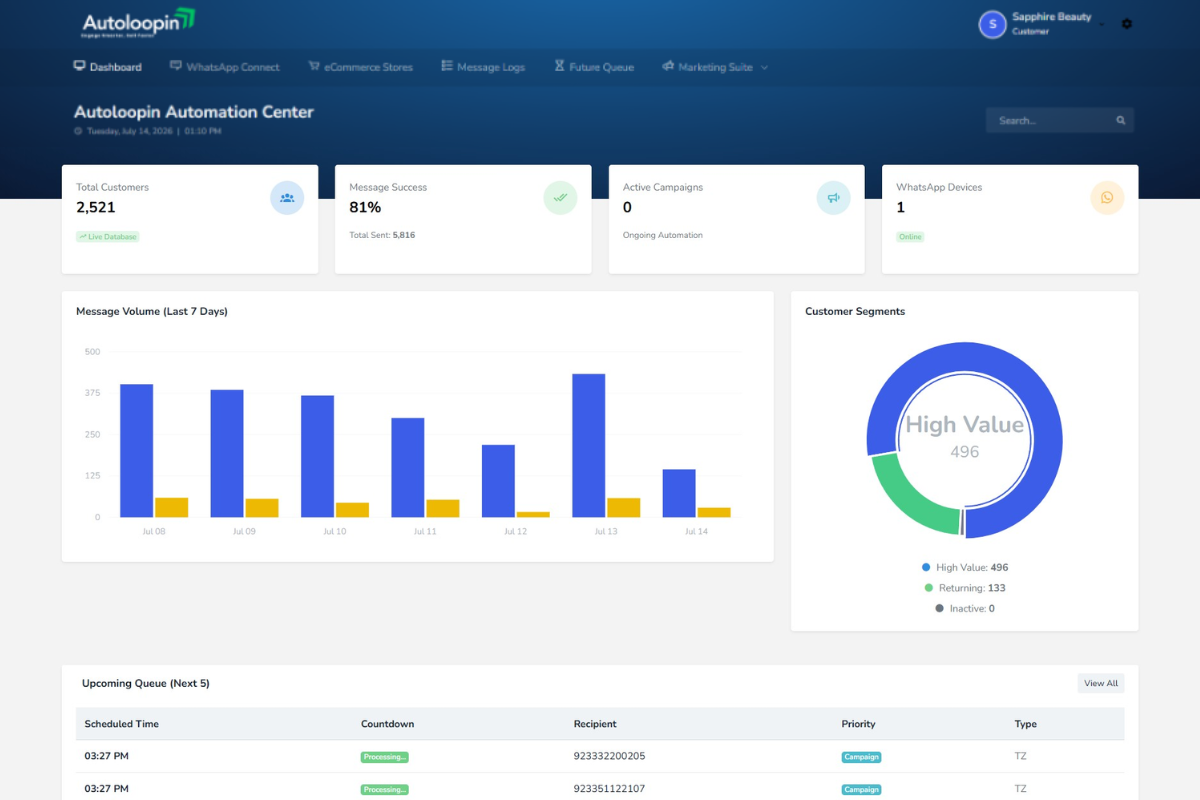Toggle the Inactive legend item
Screen dimensions: 1200x800
pyautogui.click(x=965, y=608)
